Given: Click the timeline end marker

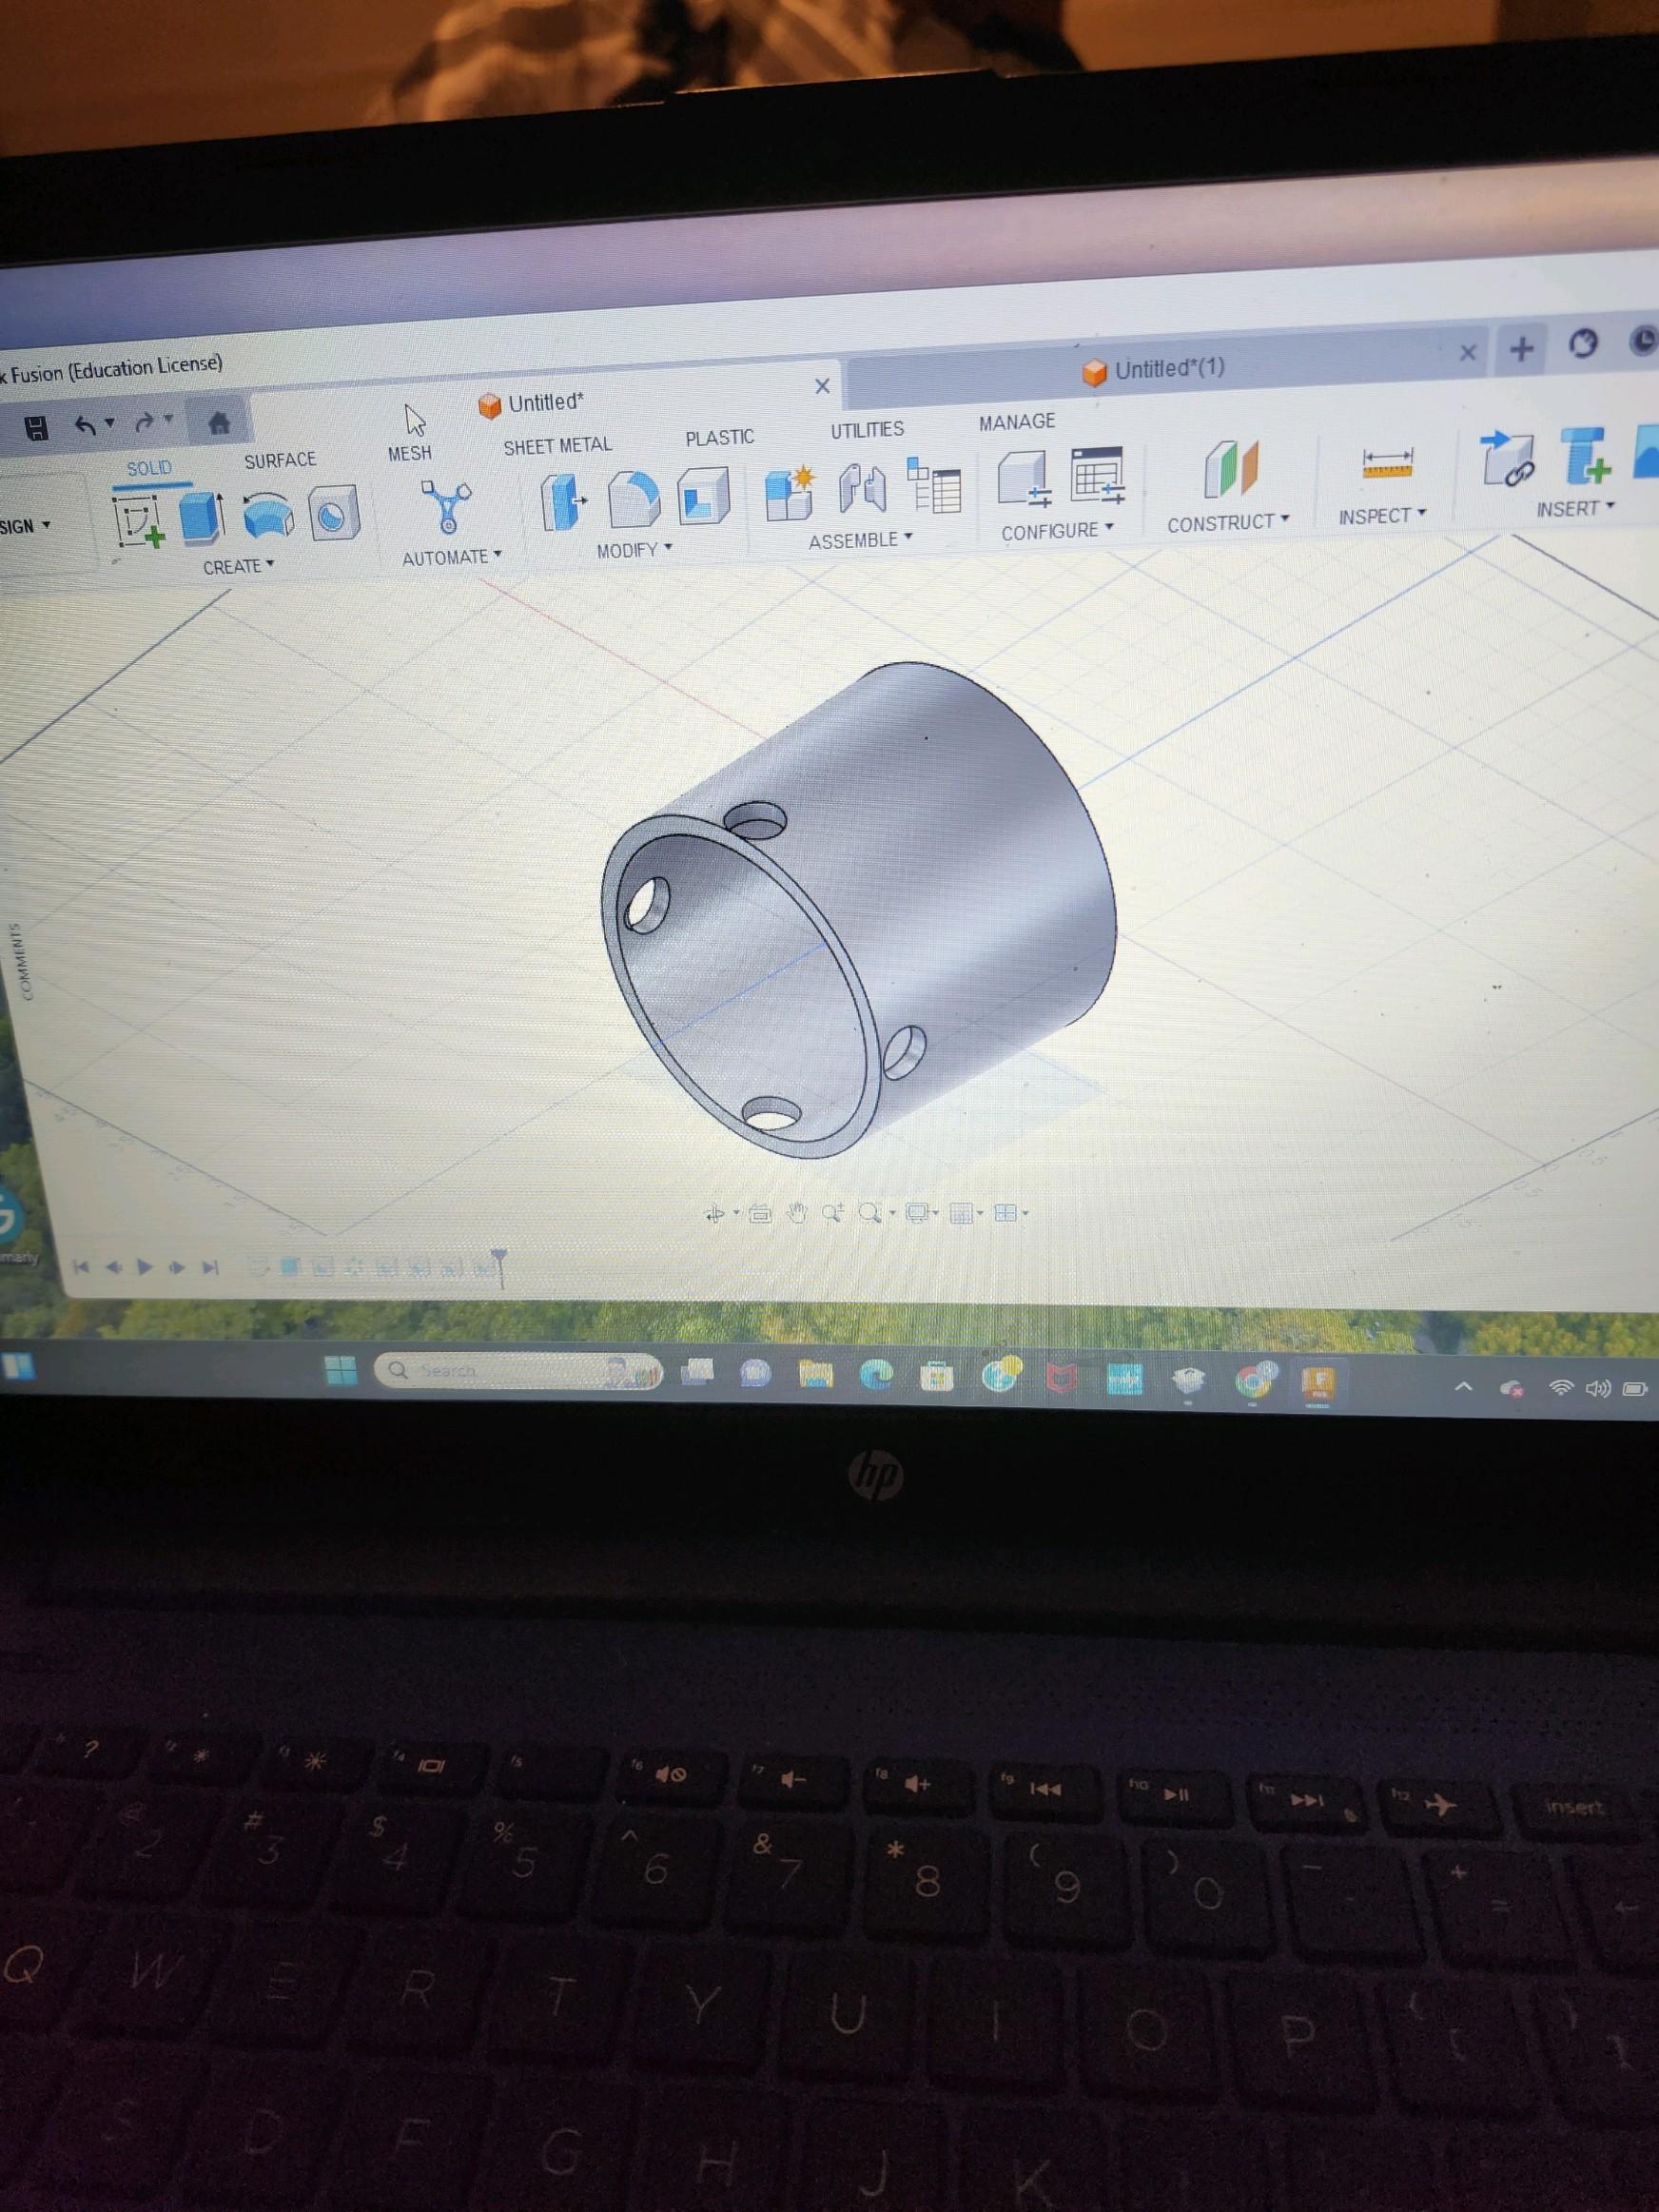Looking at the screenshot, I should click(x=499, y=1265).
